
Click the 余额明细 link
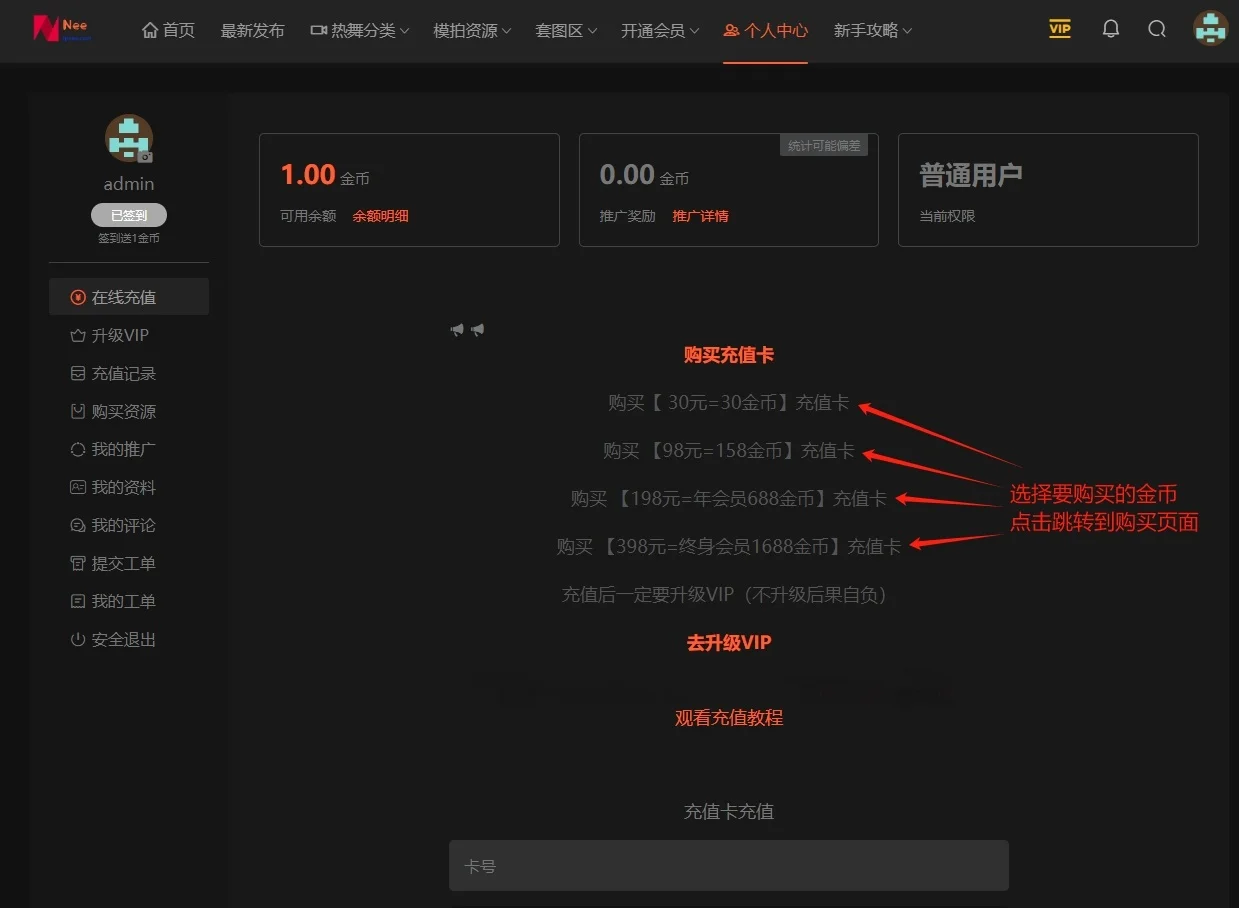pos(380,216)
